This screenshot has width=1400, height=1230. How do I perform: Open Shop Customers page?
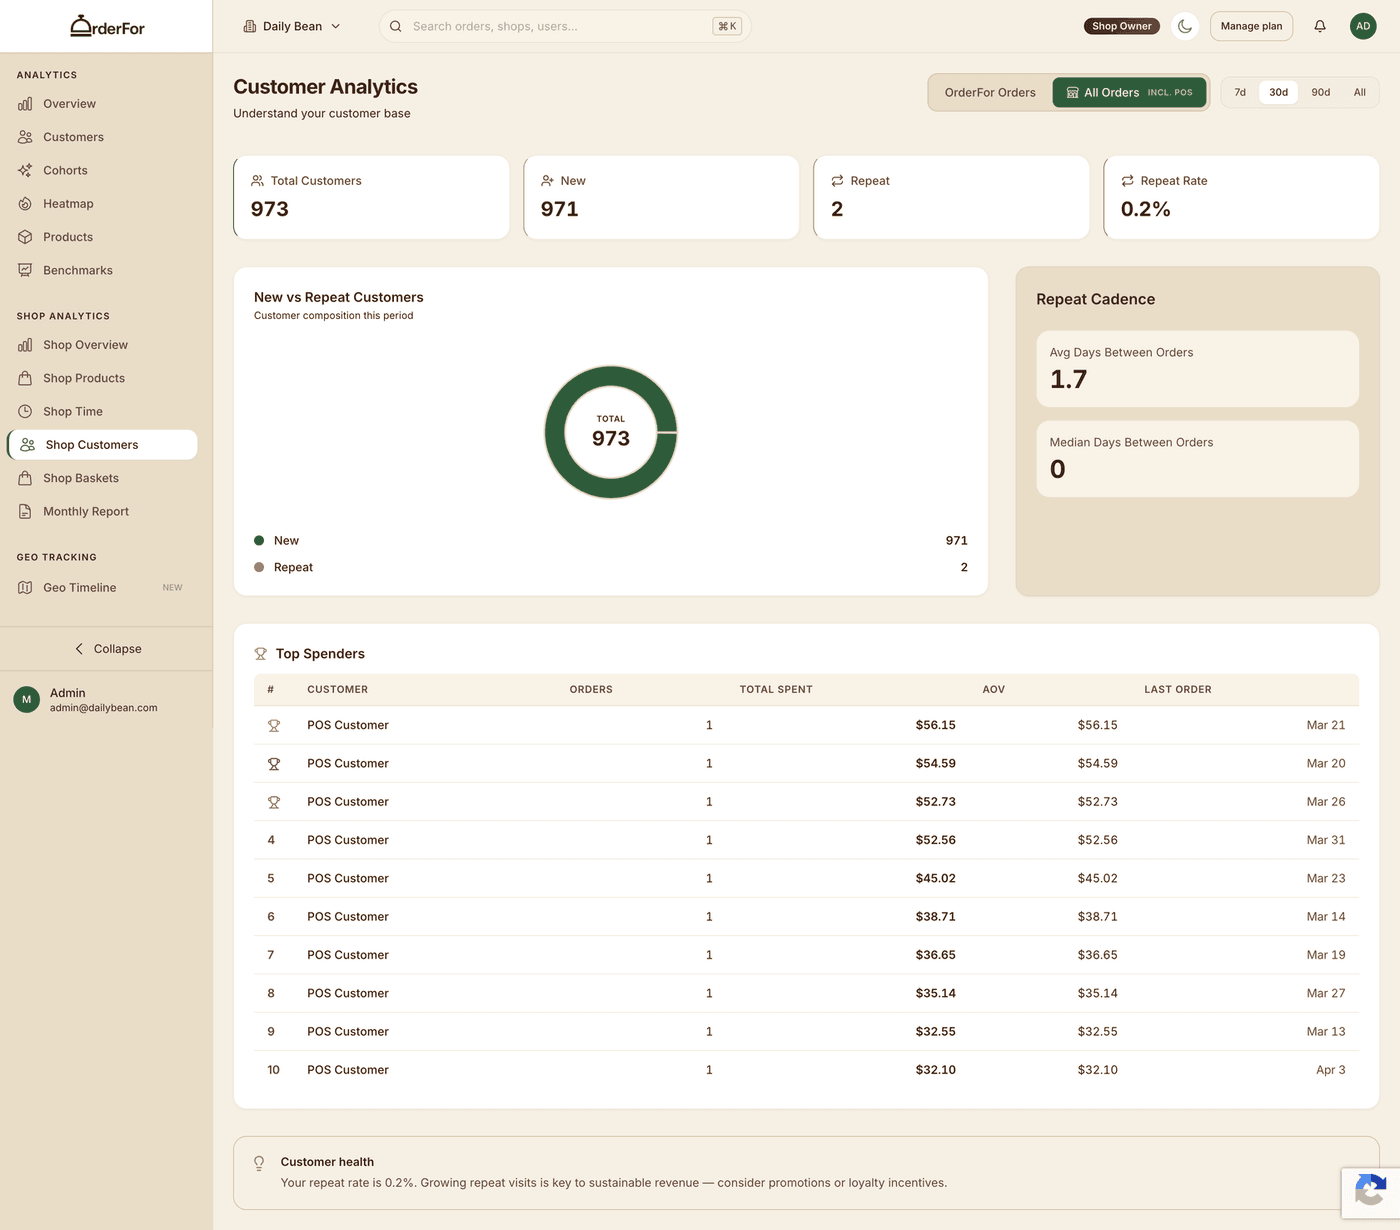point(102,445)
